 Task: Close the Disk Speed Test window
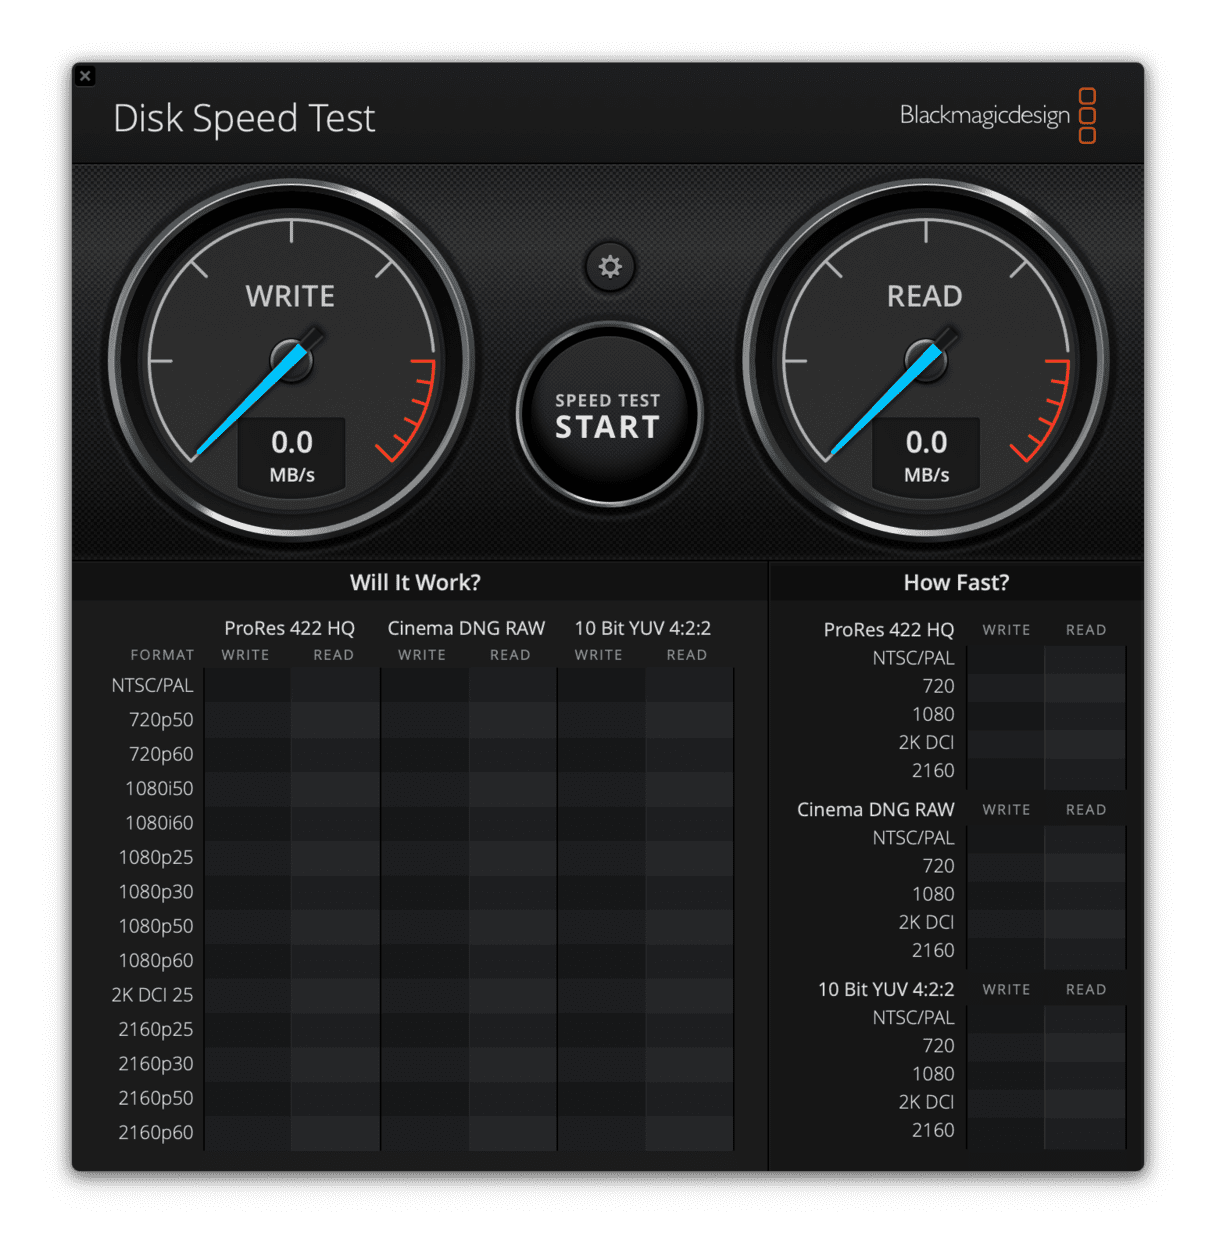(x=86, y=76)
